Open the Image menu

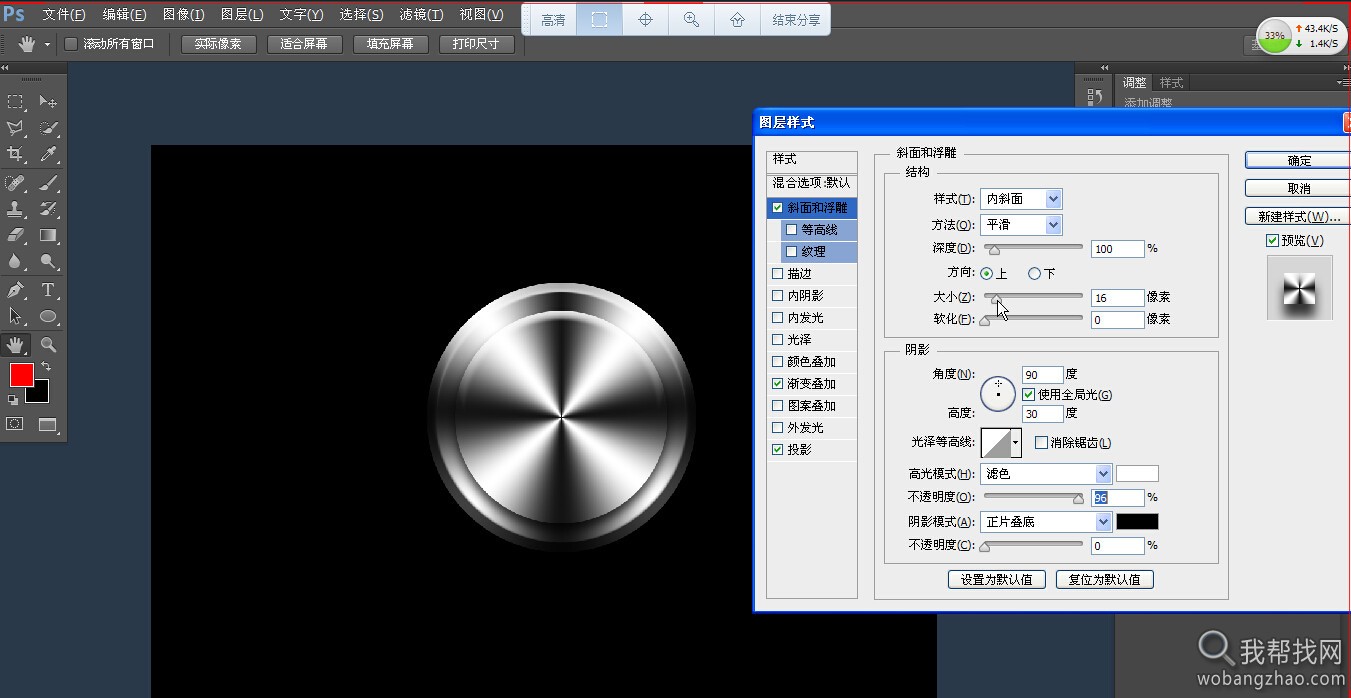click(x=183, y=15)
